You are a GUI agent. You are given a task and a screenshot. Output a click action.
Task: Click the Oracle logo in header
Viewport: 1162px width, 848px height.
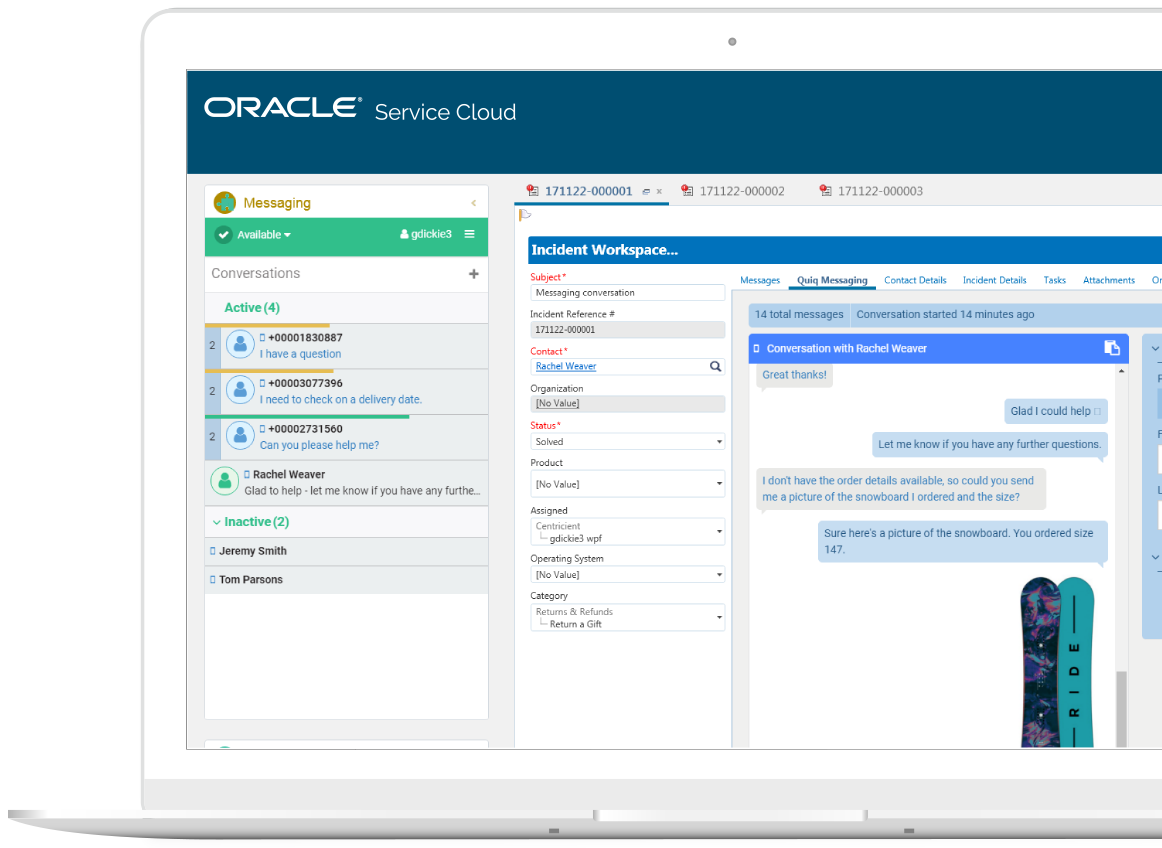pos(283,107)
